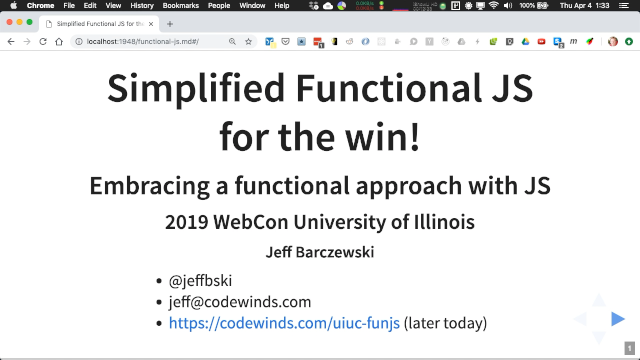
Task: Click the Pocket extension icon
Action: click(x=285, y=42)
